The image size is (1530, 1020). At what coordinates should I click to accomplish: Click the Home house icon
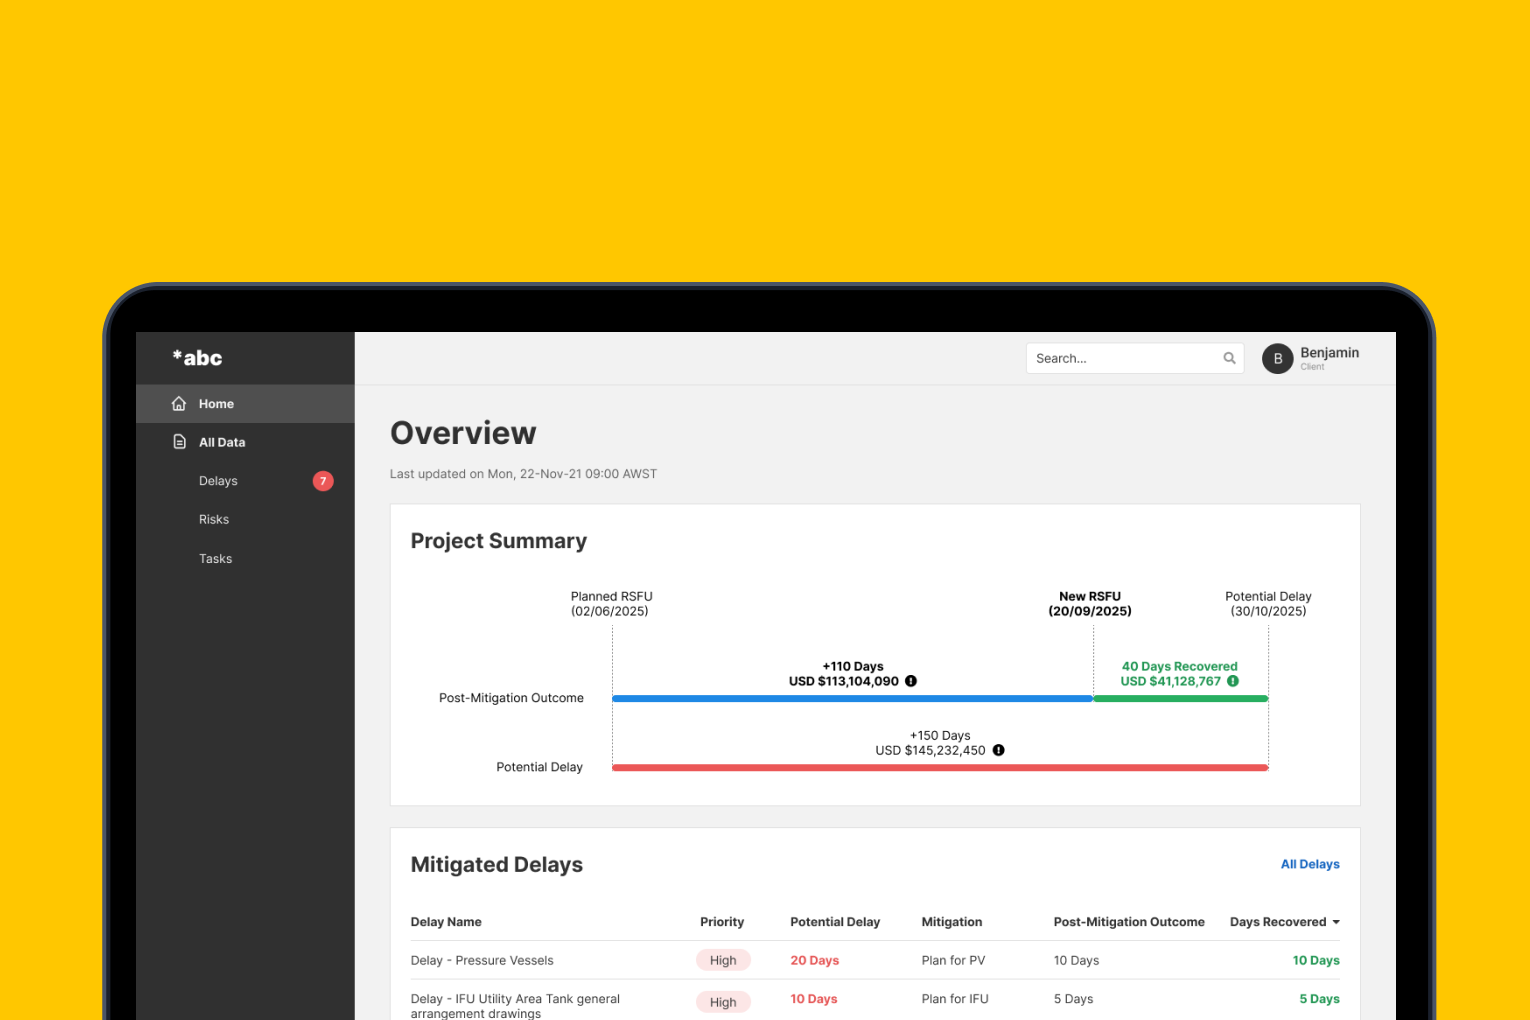[x=179, y=404]
